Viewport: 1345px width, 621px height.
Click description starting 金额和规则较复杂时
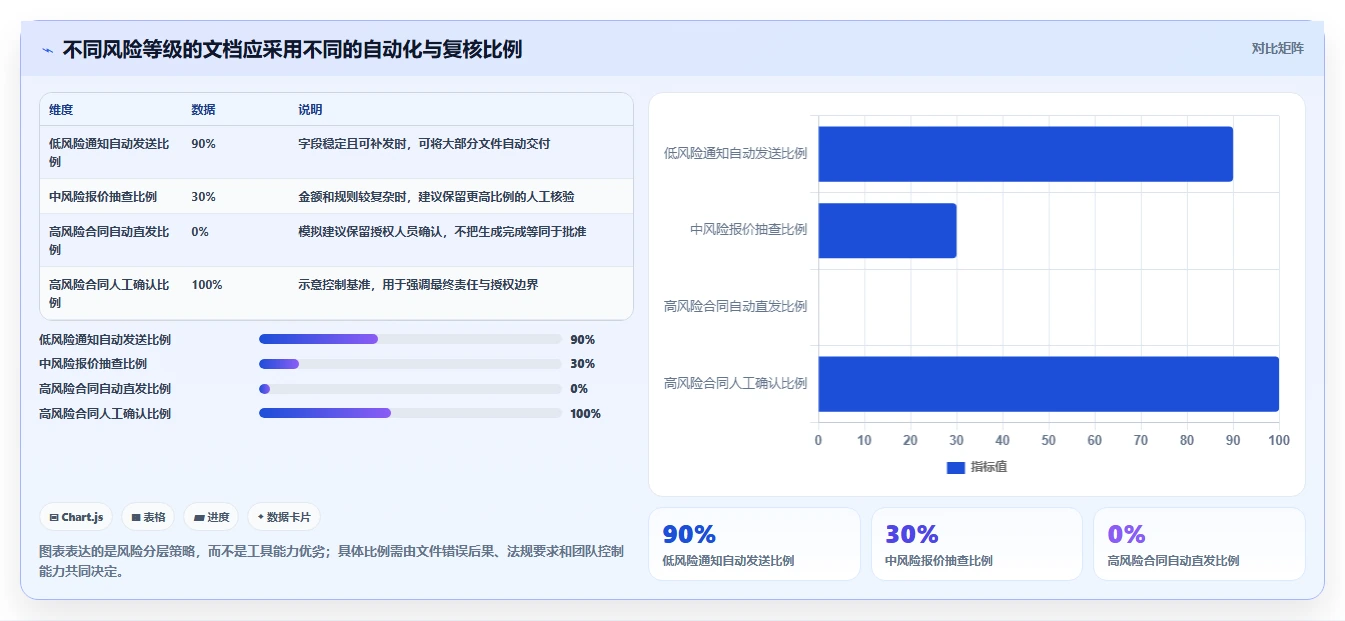436,197
